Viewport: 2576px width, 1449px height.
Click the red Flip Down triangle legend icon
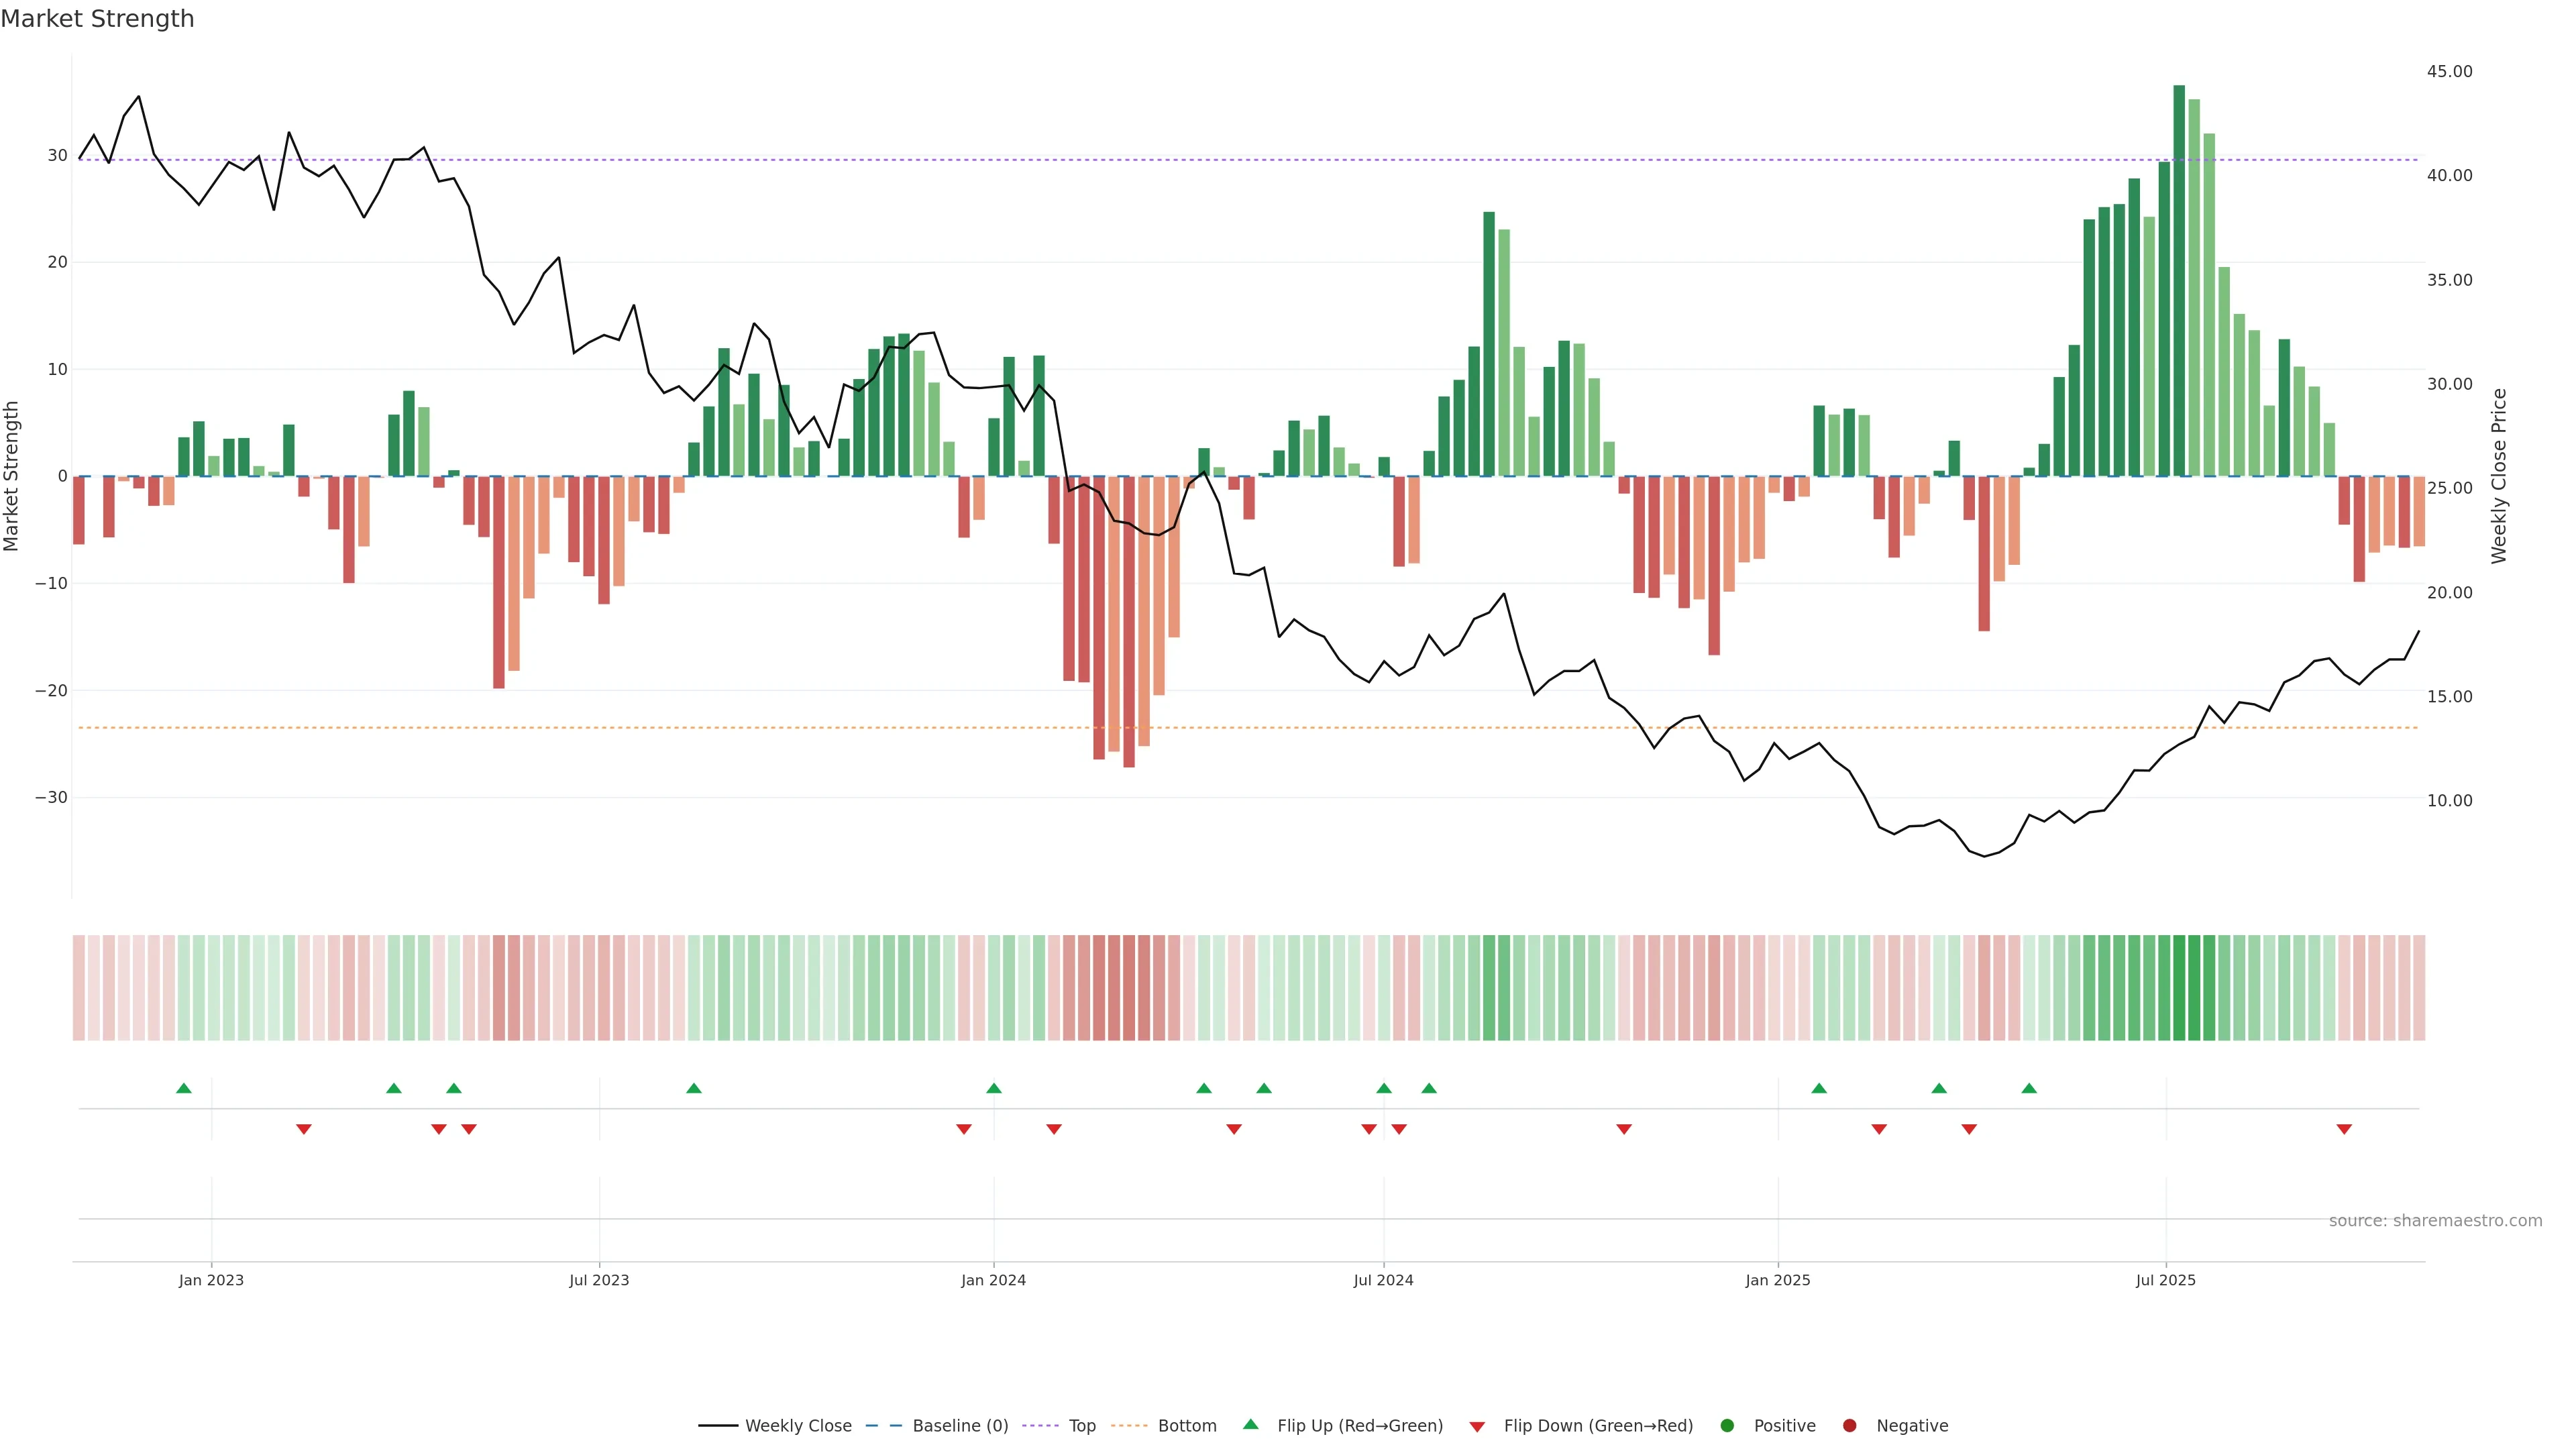1477,1427
